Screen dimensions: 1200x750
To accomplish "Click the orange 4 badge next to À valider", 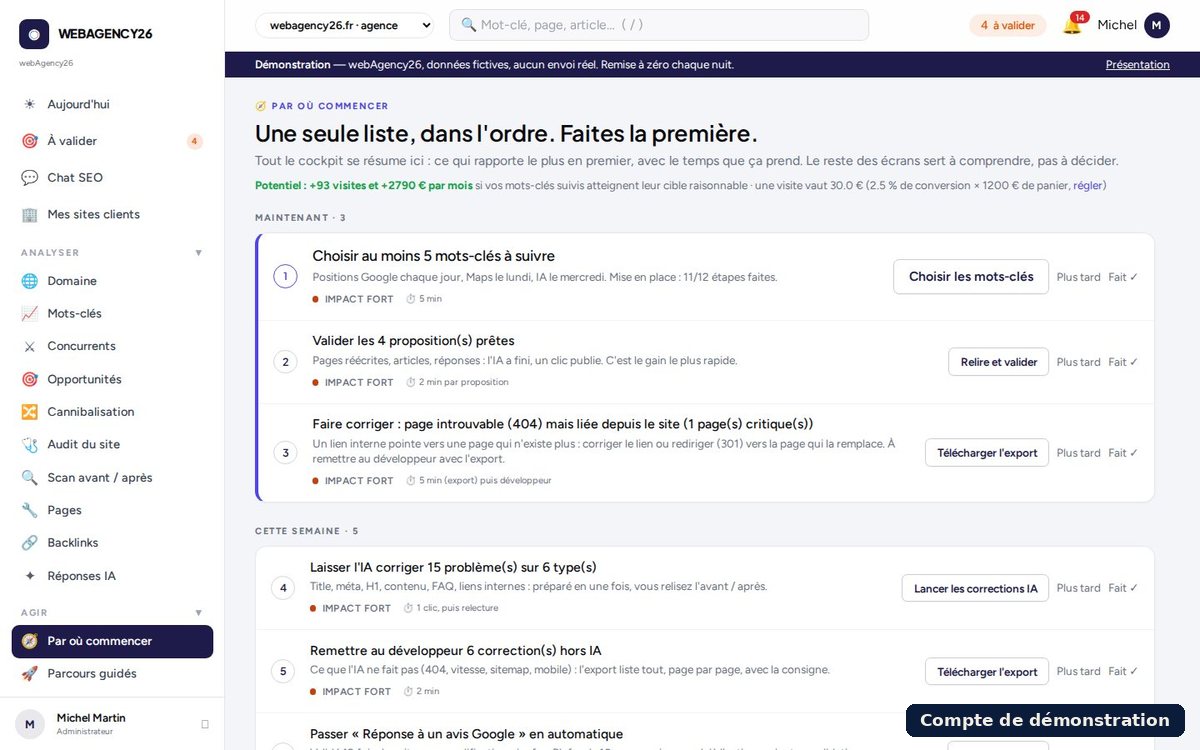I will (x=194, y=141).
